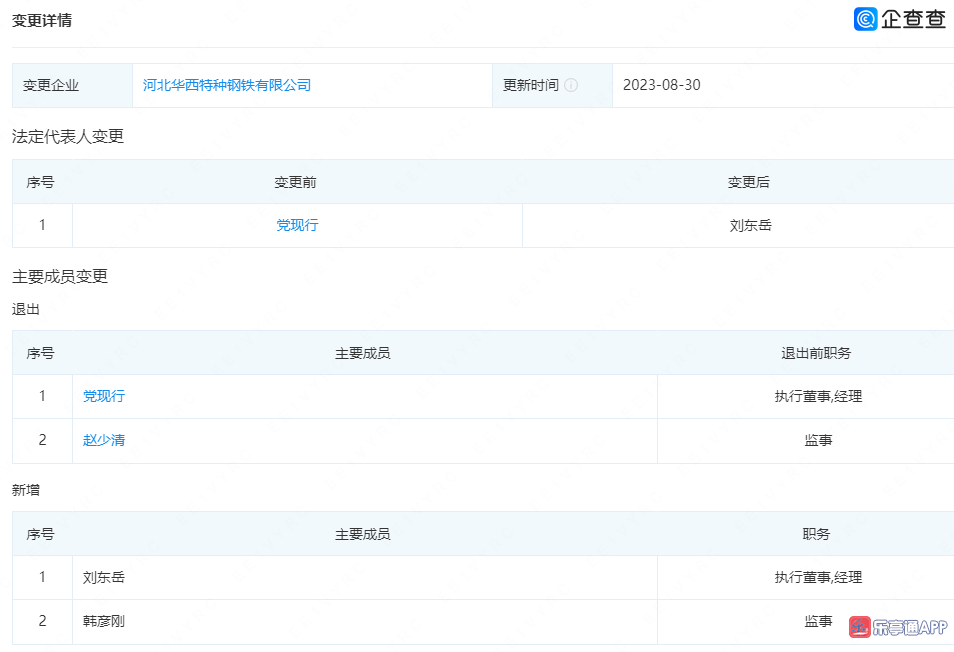Select 韩彦刚 in the 新增 members table
Viewport: 954px width, 652px height.
(x=104, y=621)
